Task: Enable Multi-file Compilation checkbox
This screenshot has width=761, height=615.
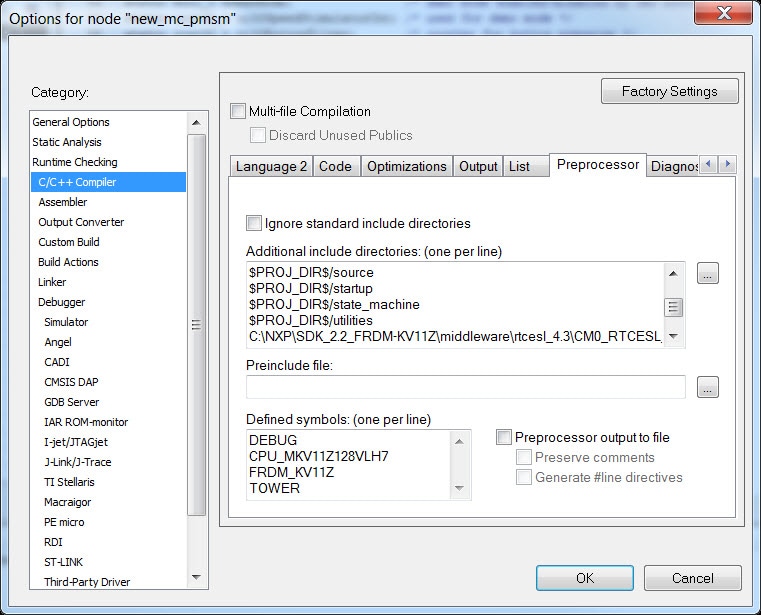Action: (x=238, y=111)
